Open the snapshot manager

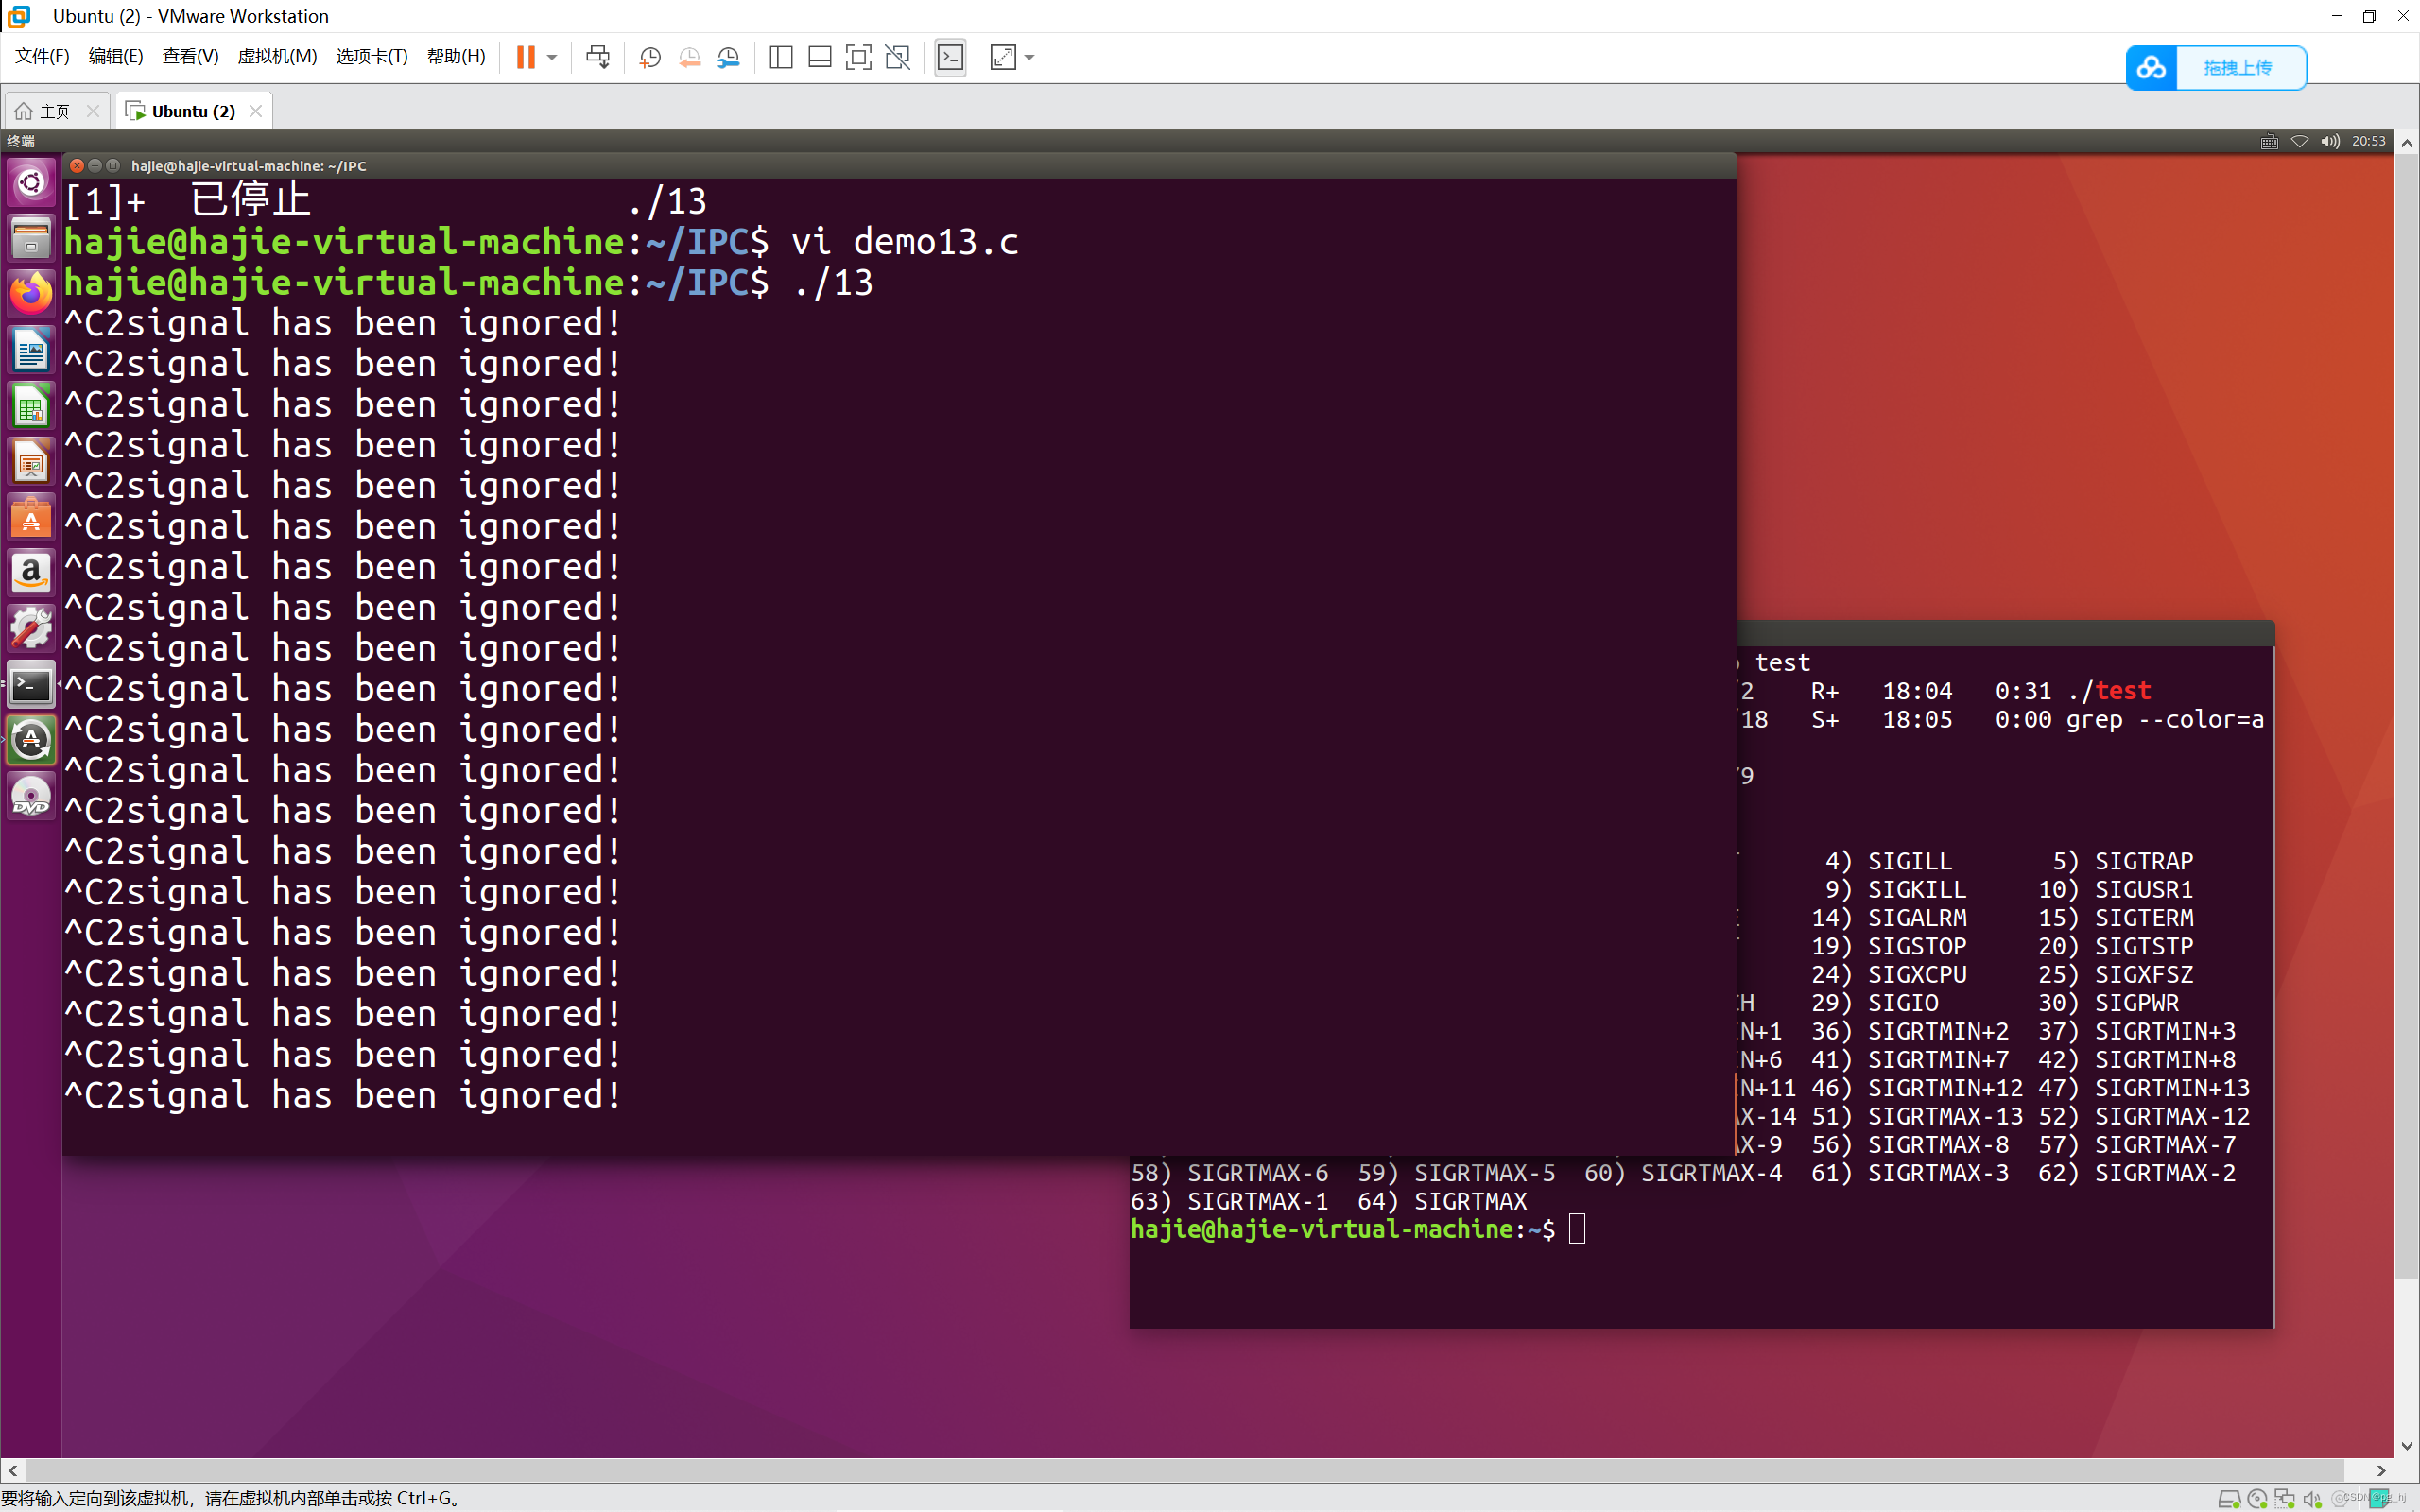click(x=729, y=57)
